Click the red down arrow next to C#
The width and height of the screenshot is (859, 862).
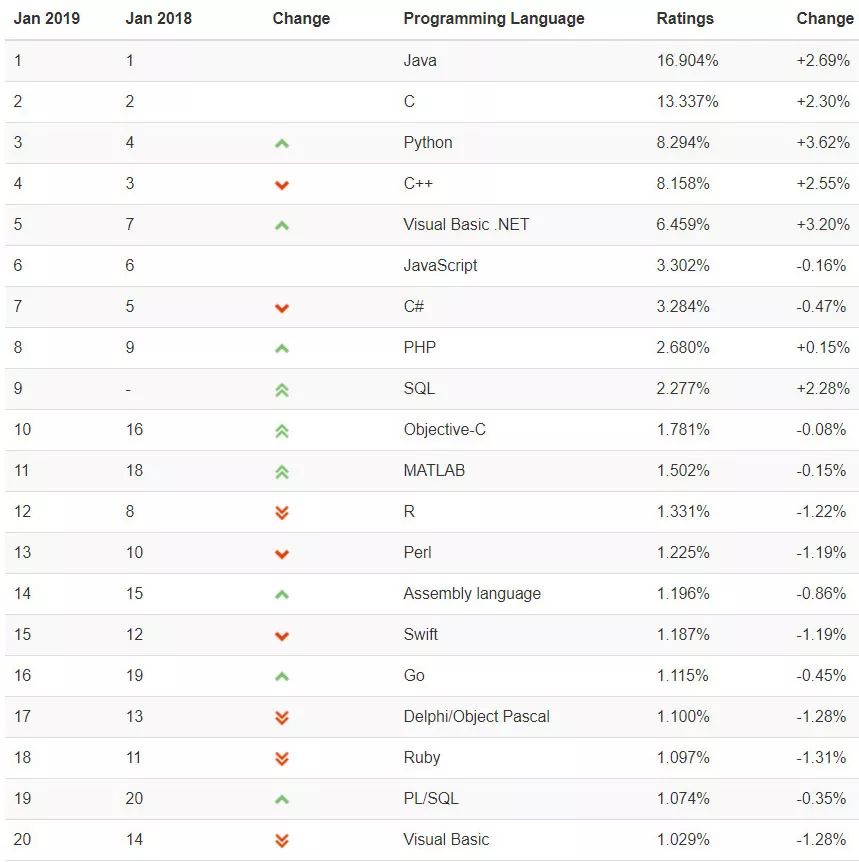[282, 307]
